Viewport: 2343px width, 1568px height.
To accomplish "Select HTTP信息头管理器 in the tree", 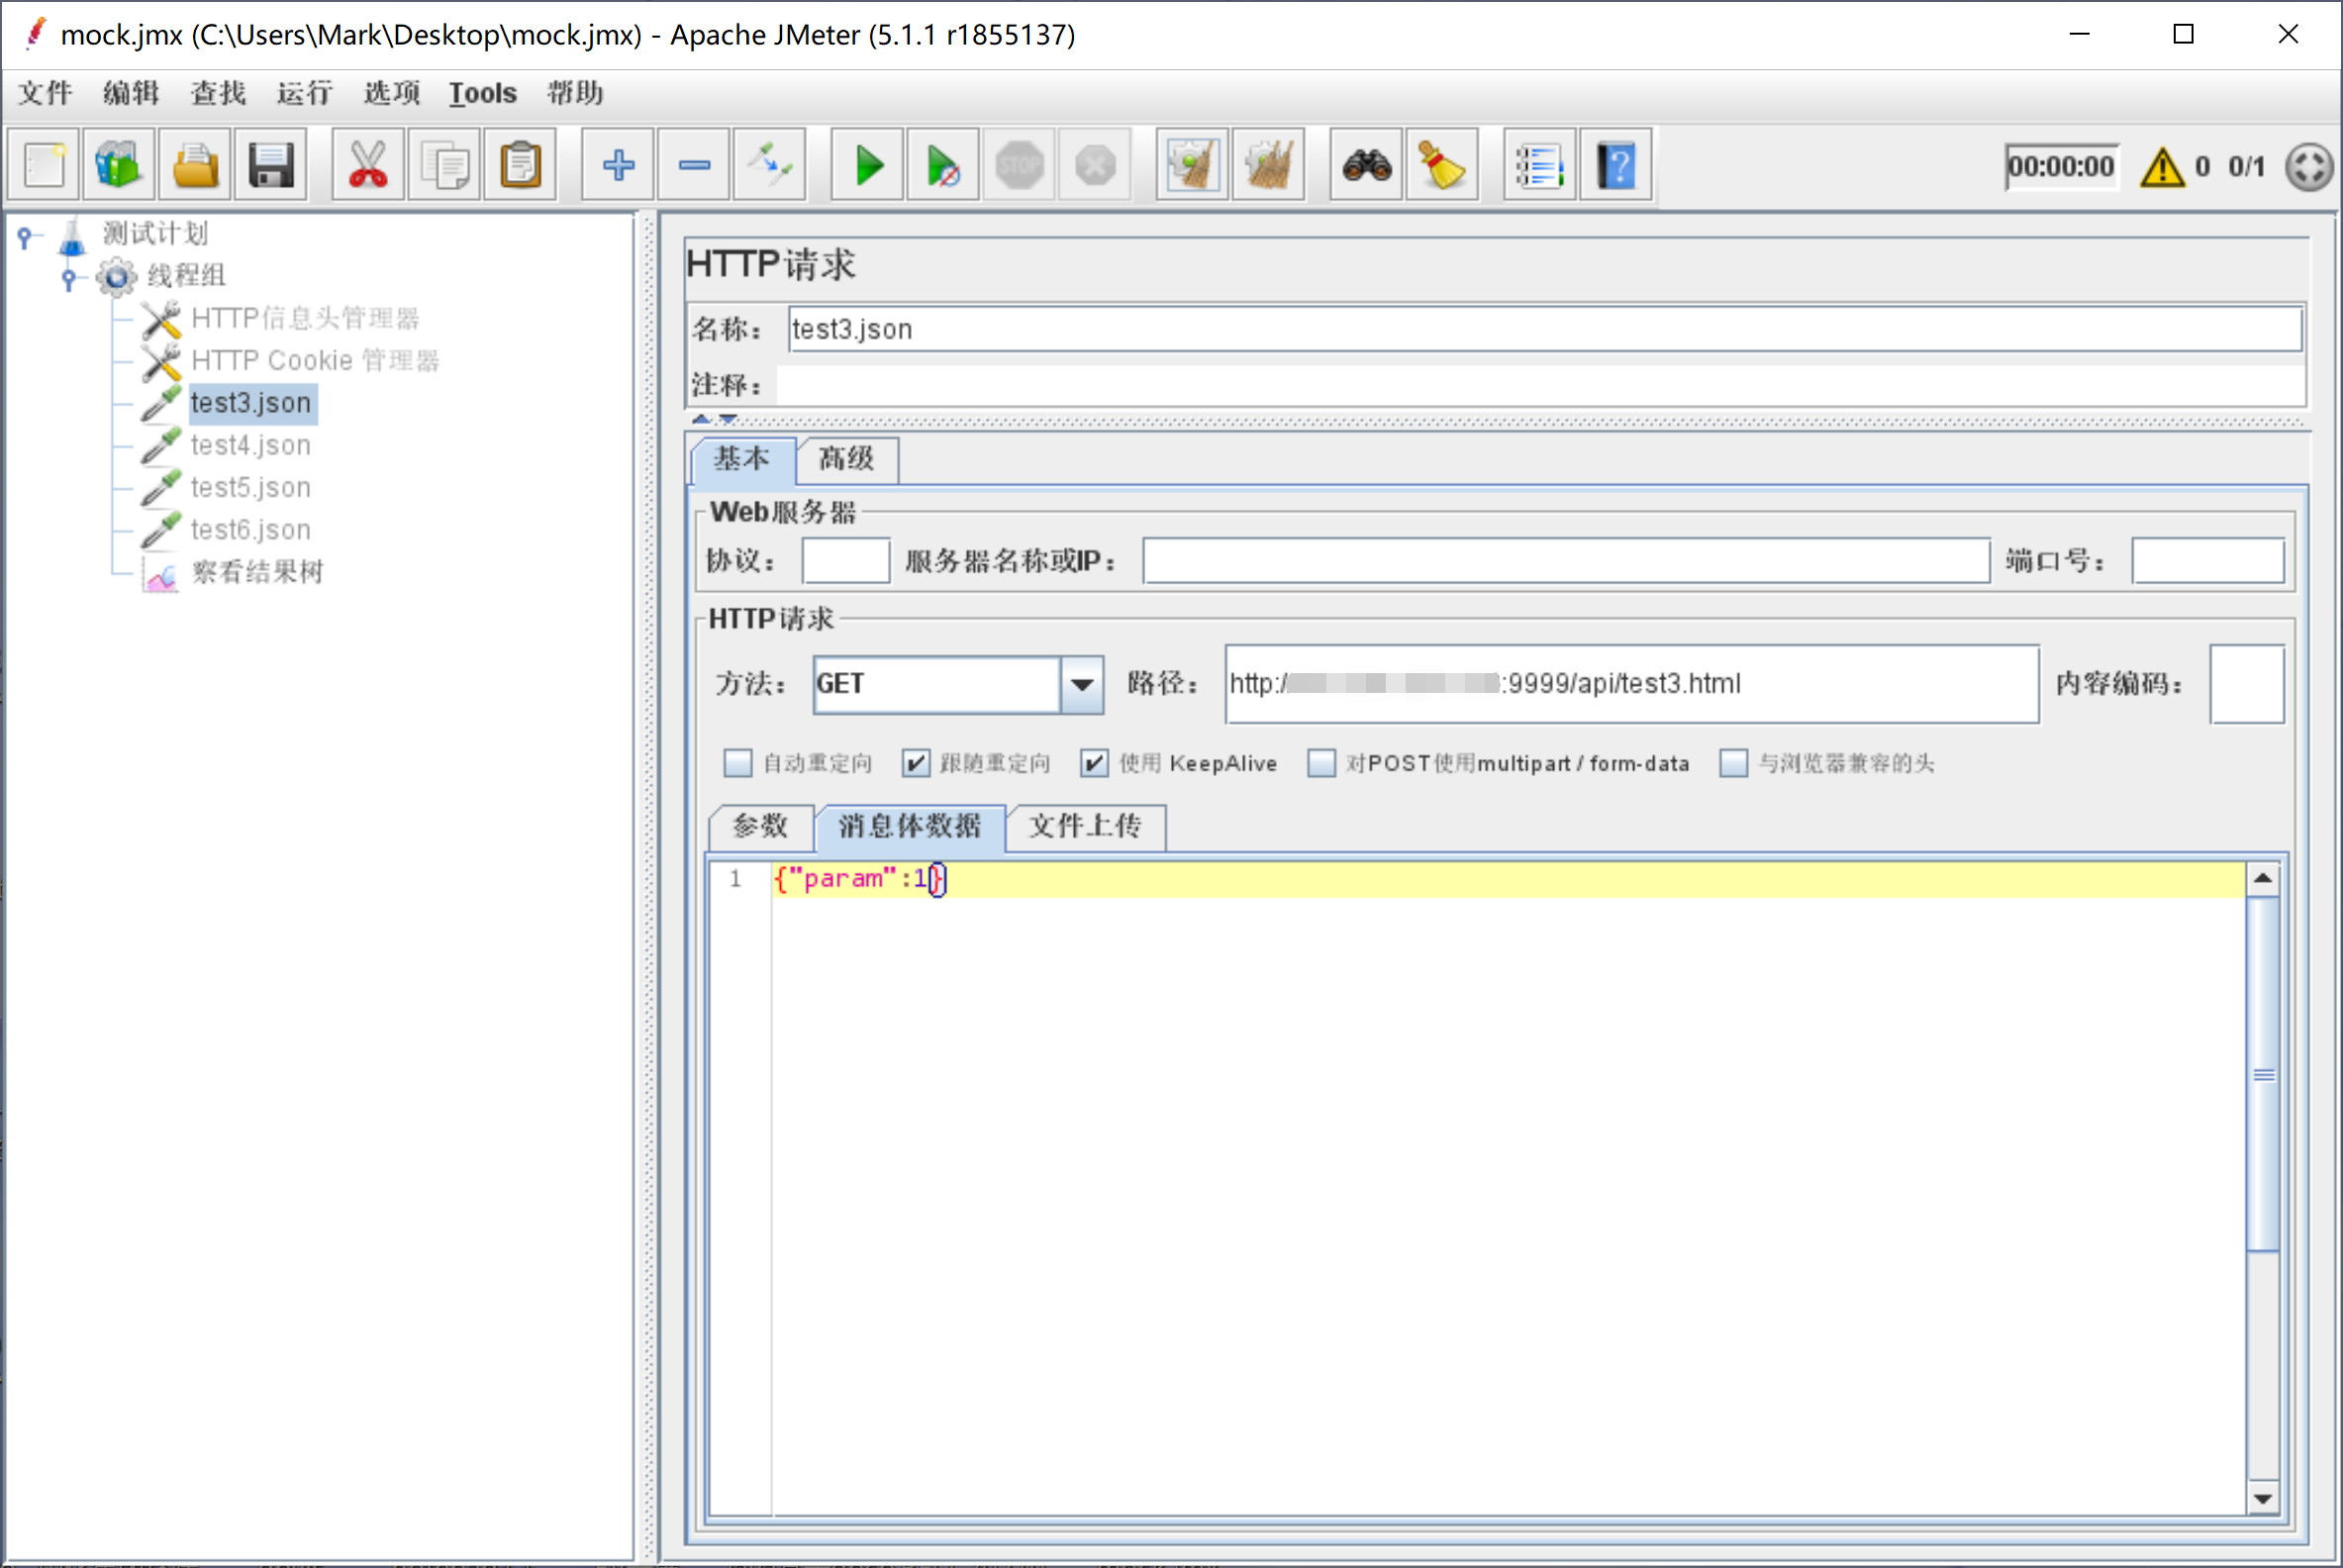I will click(x=305, y=318).
